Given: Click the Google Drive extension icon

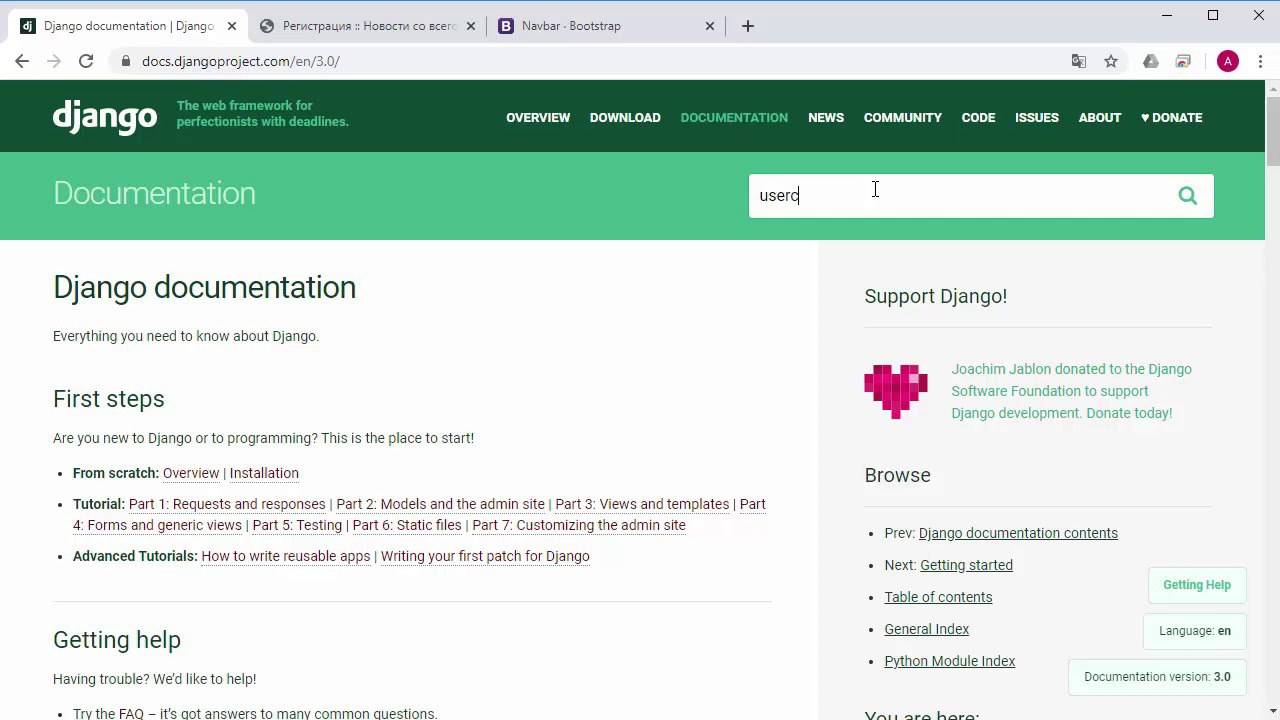Looking at the screenshot, I should [1151, 61].
